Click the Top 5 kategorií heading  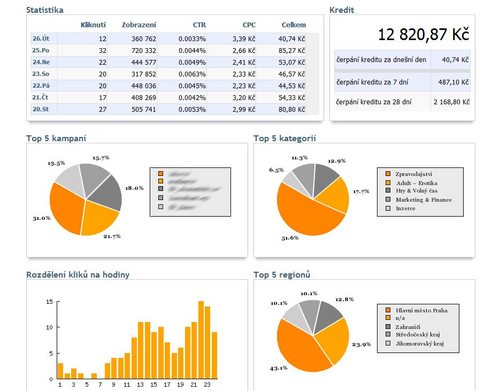(x=284, y=138)
